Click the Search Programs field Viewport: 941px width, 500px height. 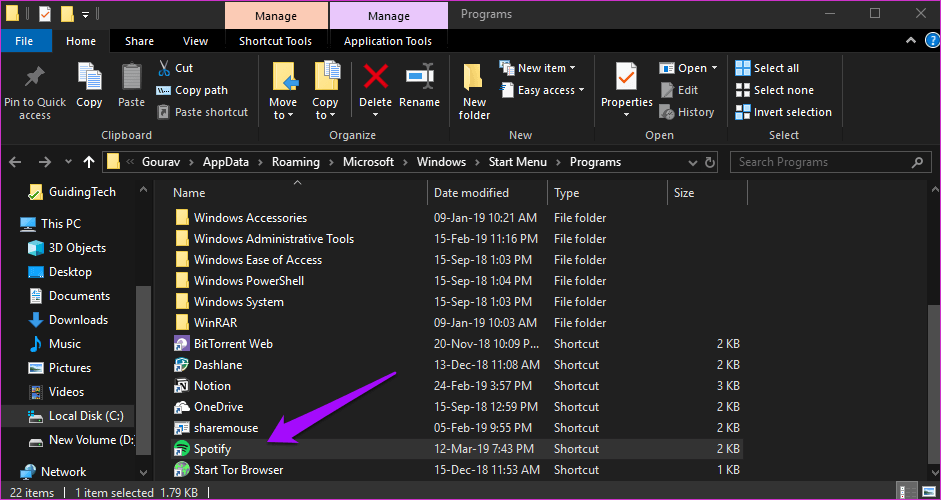click(829, 162)
